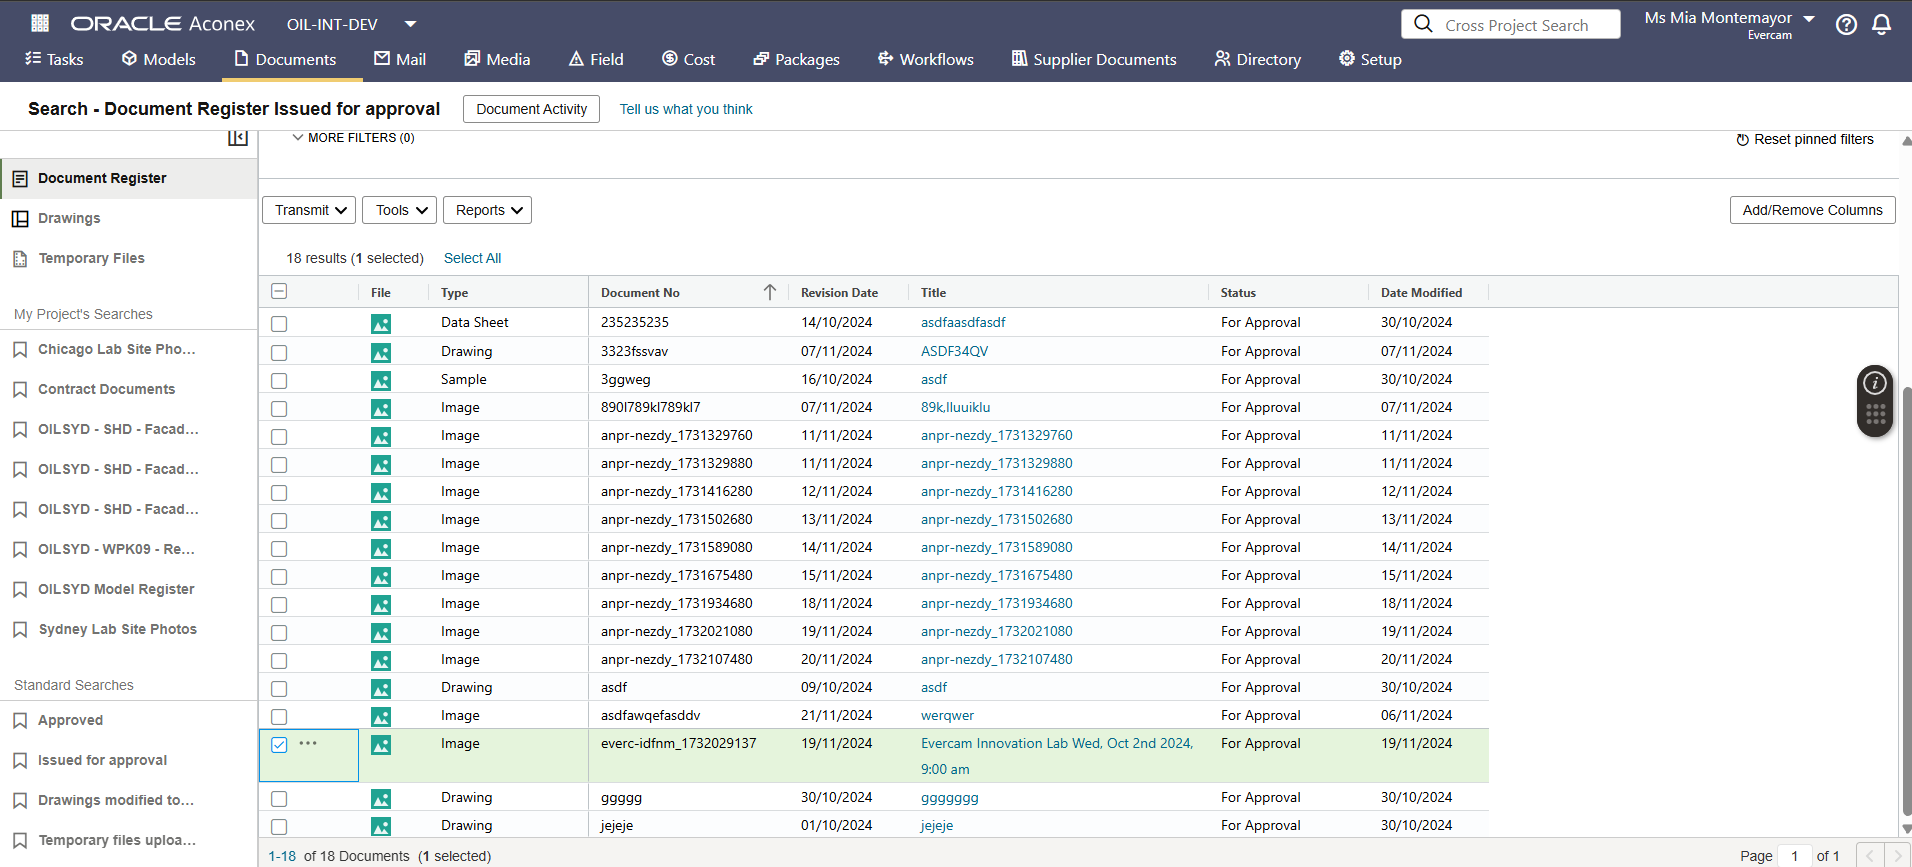The width and height of the screenshot is (1912, 867).
Task: Click the Document Activity button
Action: click(531, 109)
